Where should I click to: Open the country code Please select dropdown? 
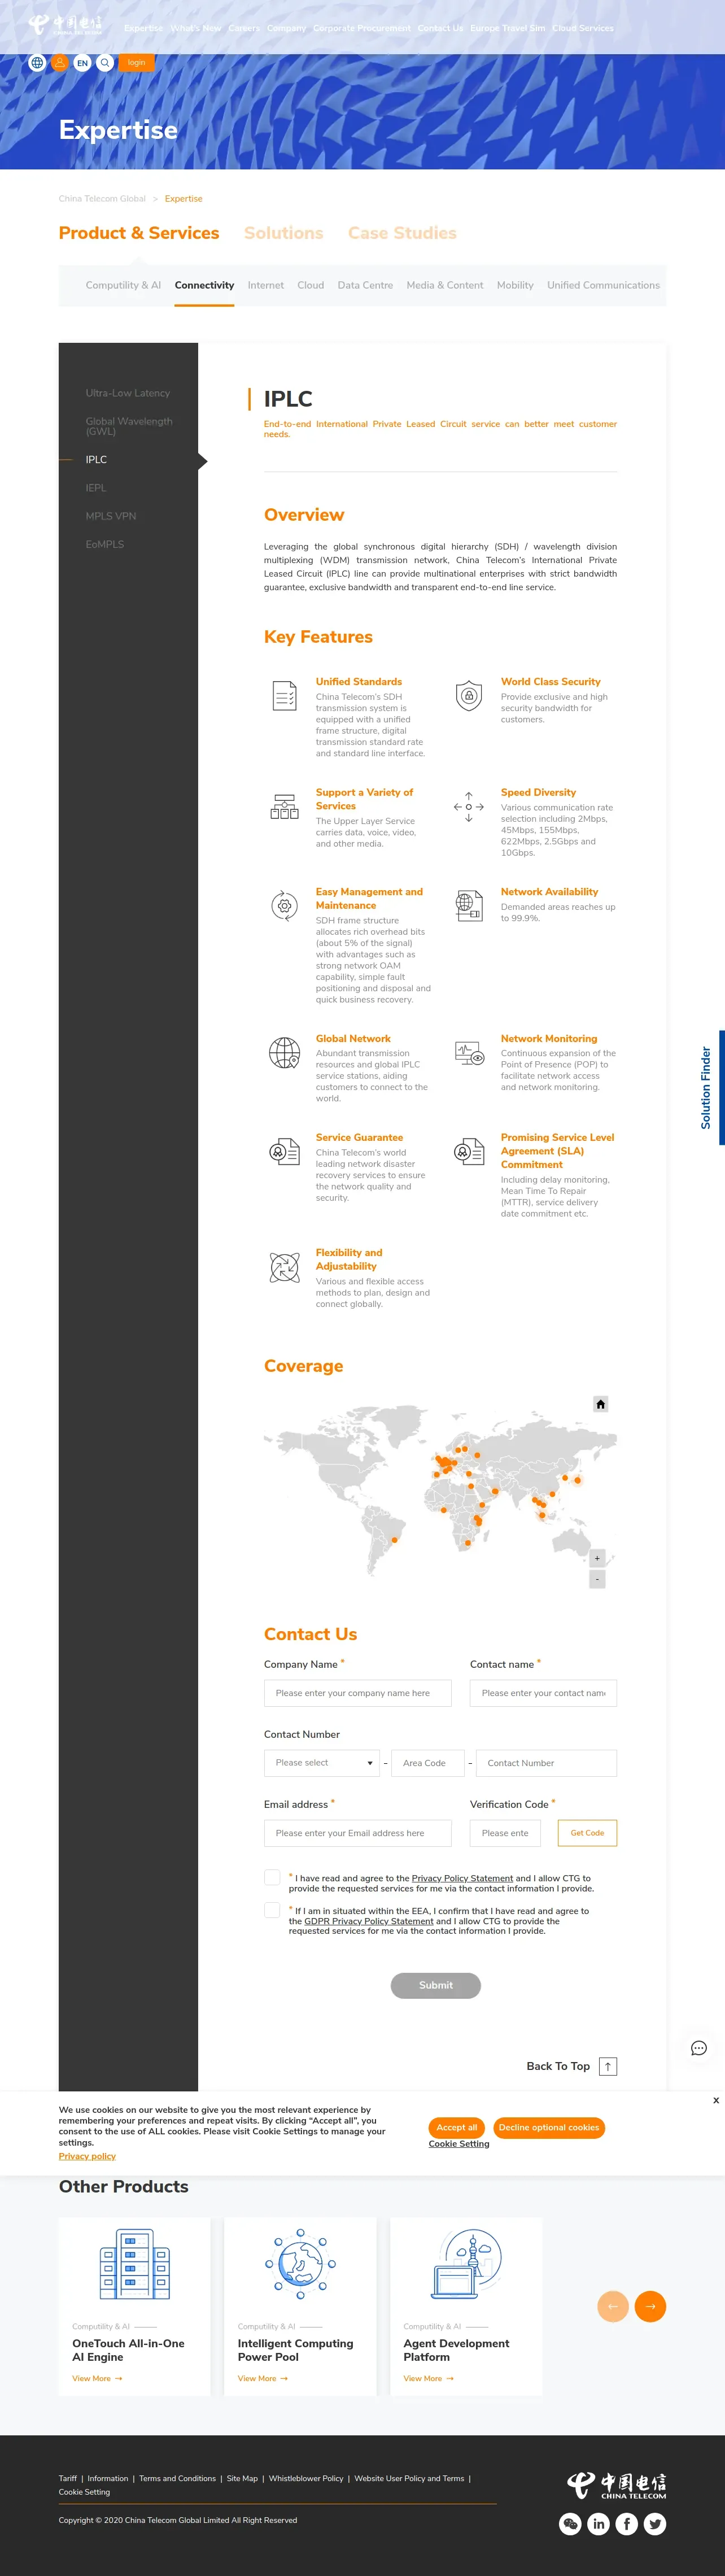(x=322, y=1763)
